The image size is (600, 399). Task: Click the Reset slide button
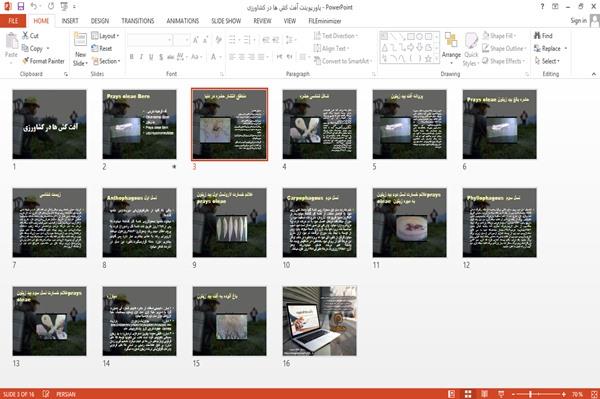pos(102,49)
